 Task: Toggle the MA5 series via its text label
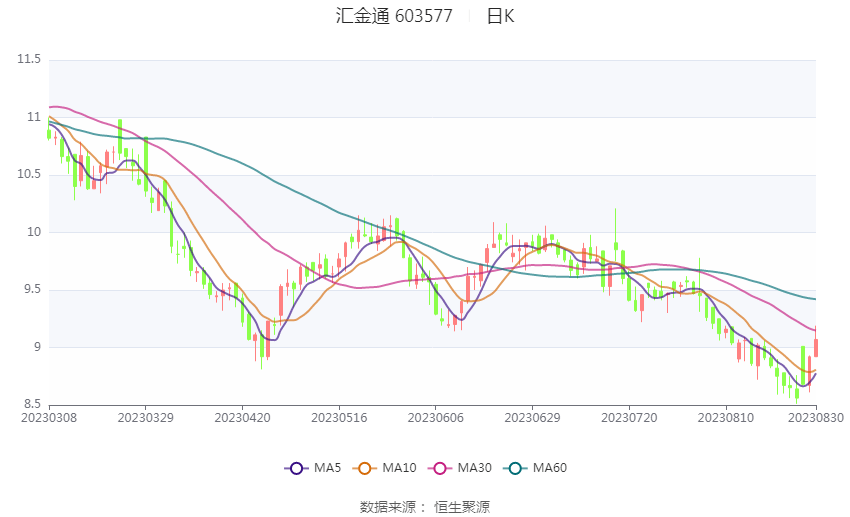327,468
